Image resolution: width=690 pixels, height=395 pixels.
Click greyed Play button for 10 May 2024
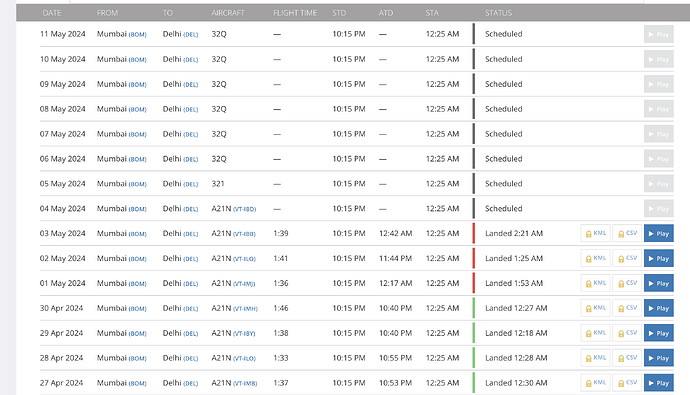[658, 59]
